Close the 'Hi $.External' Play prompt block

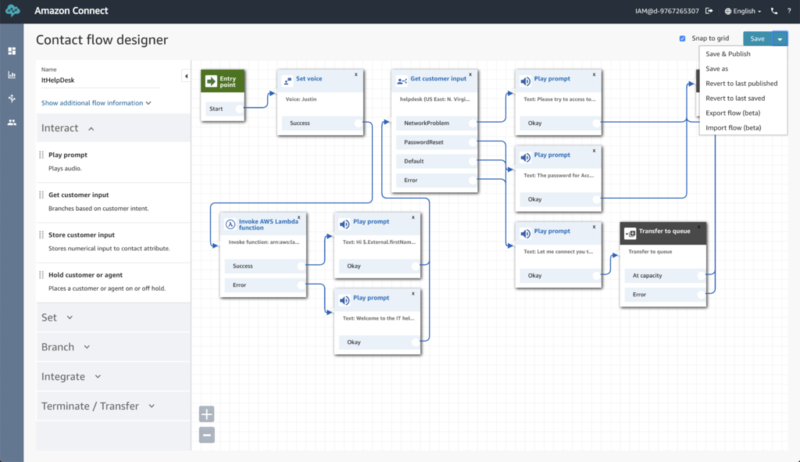(413, 217)
